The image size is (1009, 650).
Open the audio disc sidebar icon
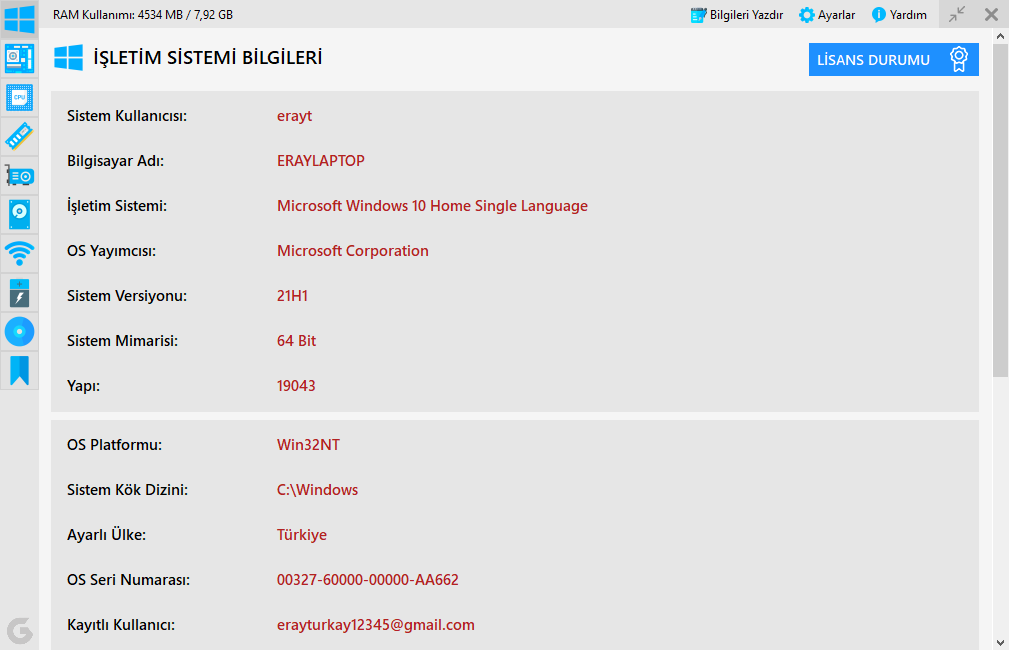[19, 331]
